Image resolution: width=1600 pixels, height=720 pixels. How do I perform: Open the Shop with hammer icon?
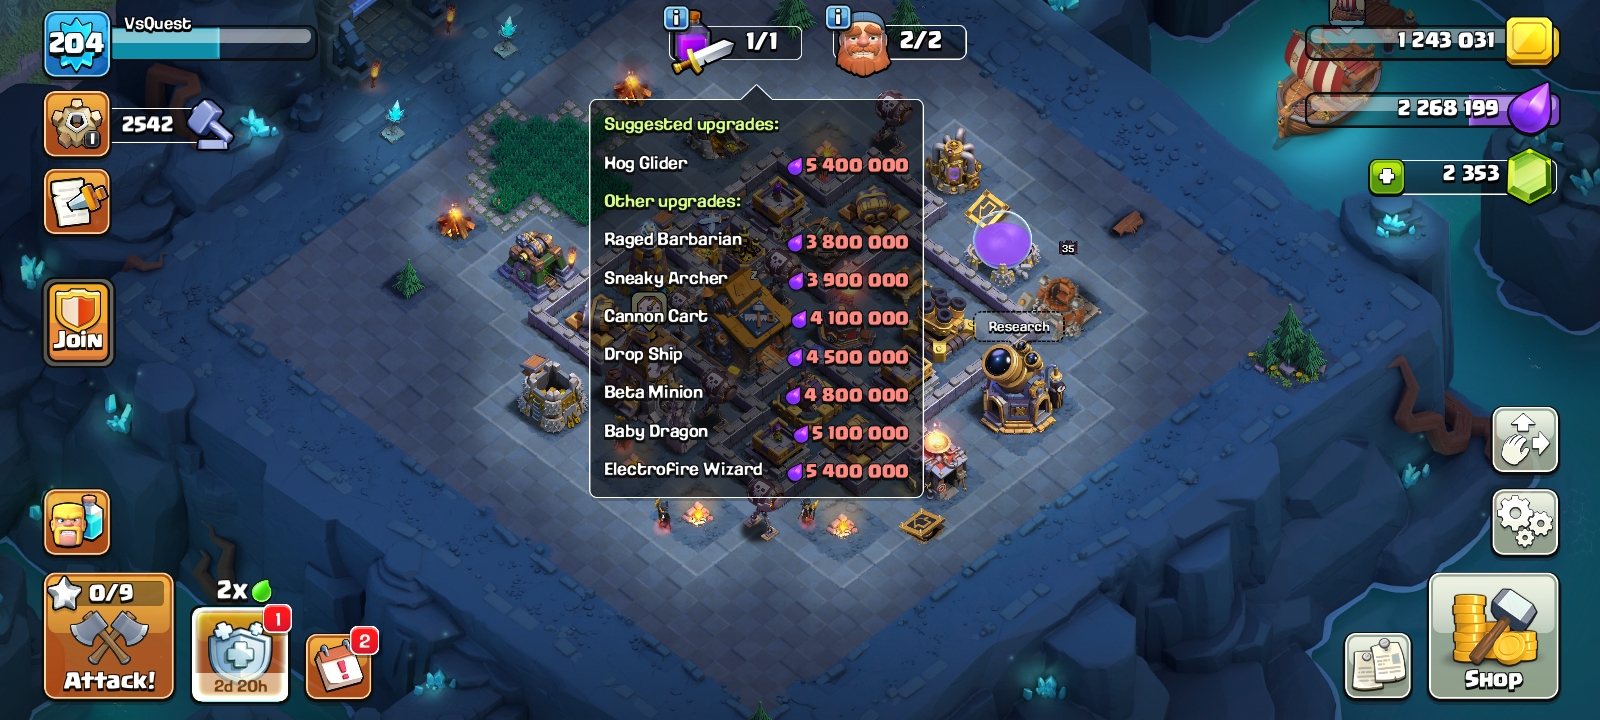point(1493,636)
